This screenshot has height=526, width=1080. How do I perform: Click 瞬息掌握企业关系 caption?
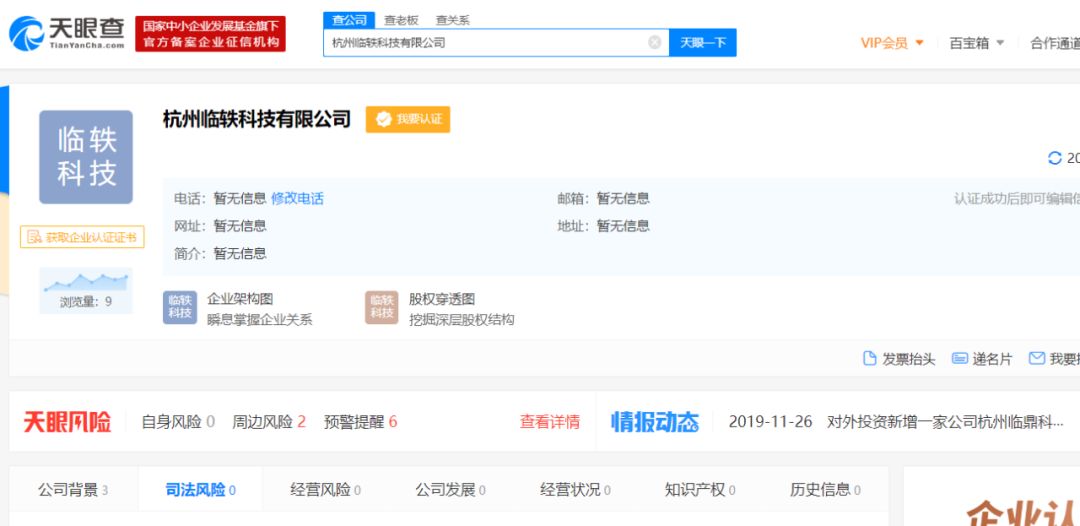[260, 319]
